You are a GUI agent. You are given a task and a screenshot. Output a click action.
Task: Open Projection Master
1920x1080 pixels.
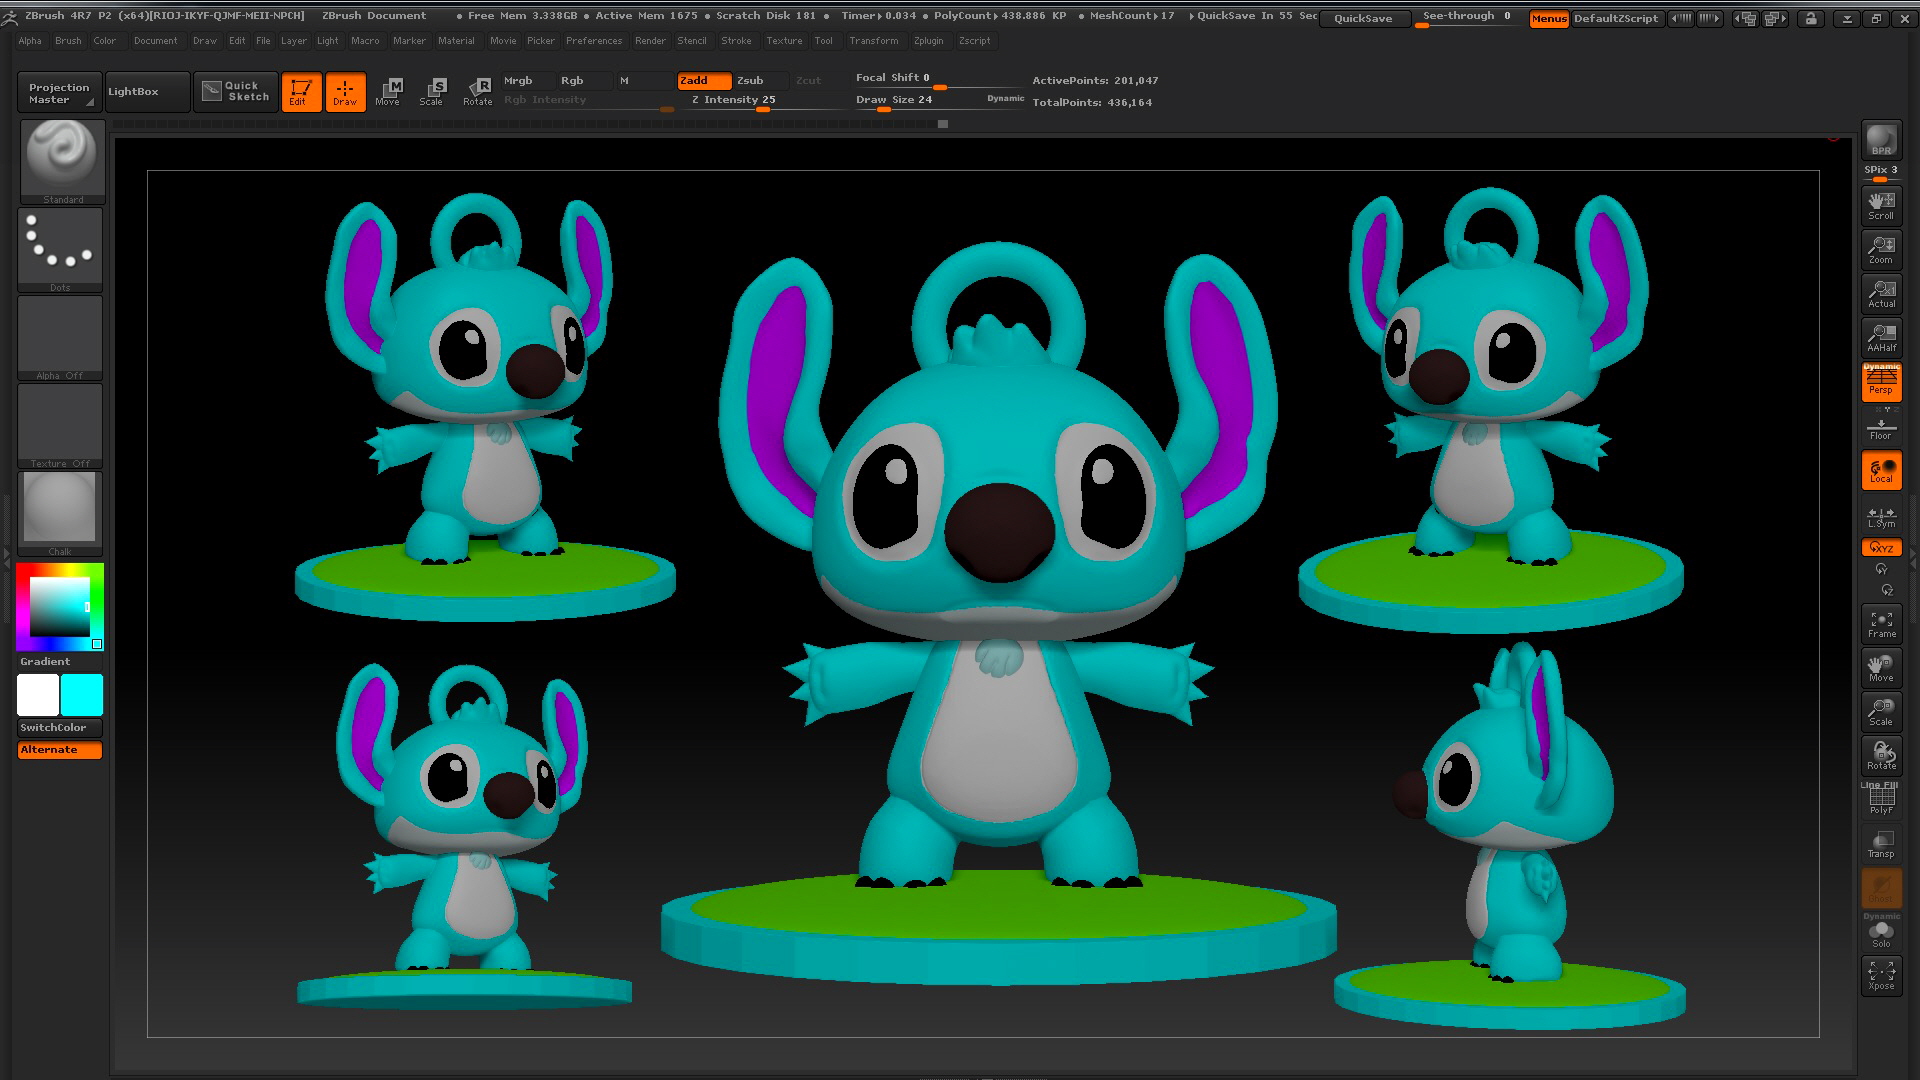coord(59,92)
